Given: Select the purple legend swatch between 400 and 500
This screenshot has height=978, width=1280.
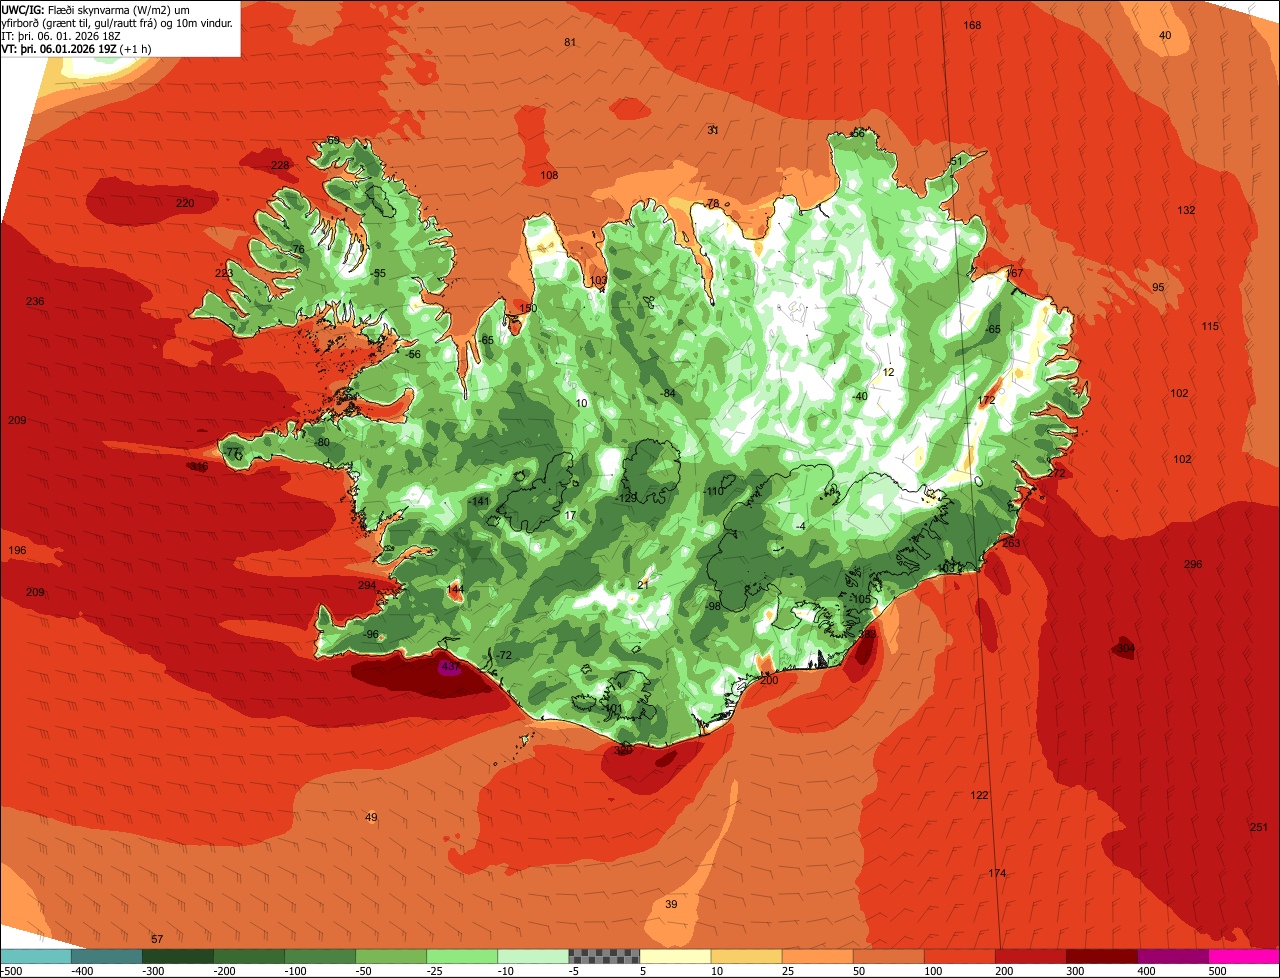Looking at the screenshot, I should [x=1173, y=956].
